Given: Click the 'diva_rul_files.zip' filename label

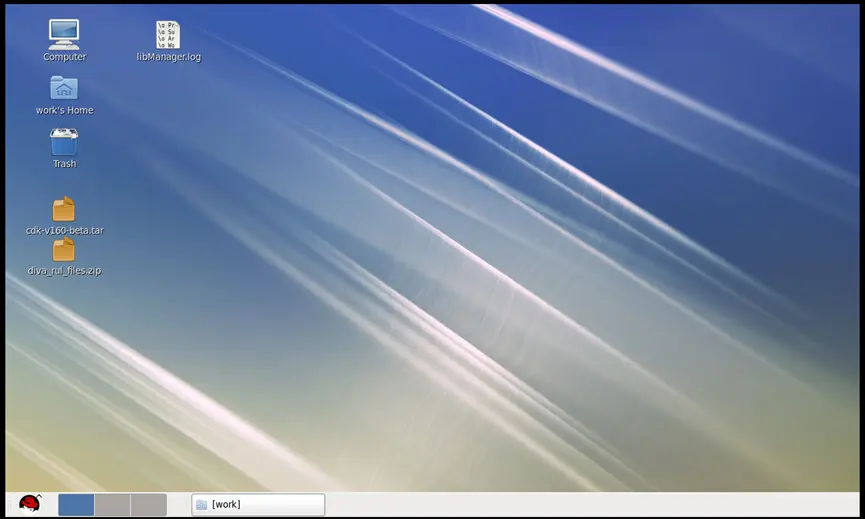Looking at the screenshot, I should [x=65, y=270].
